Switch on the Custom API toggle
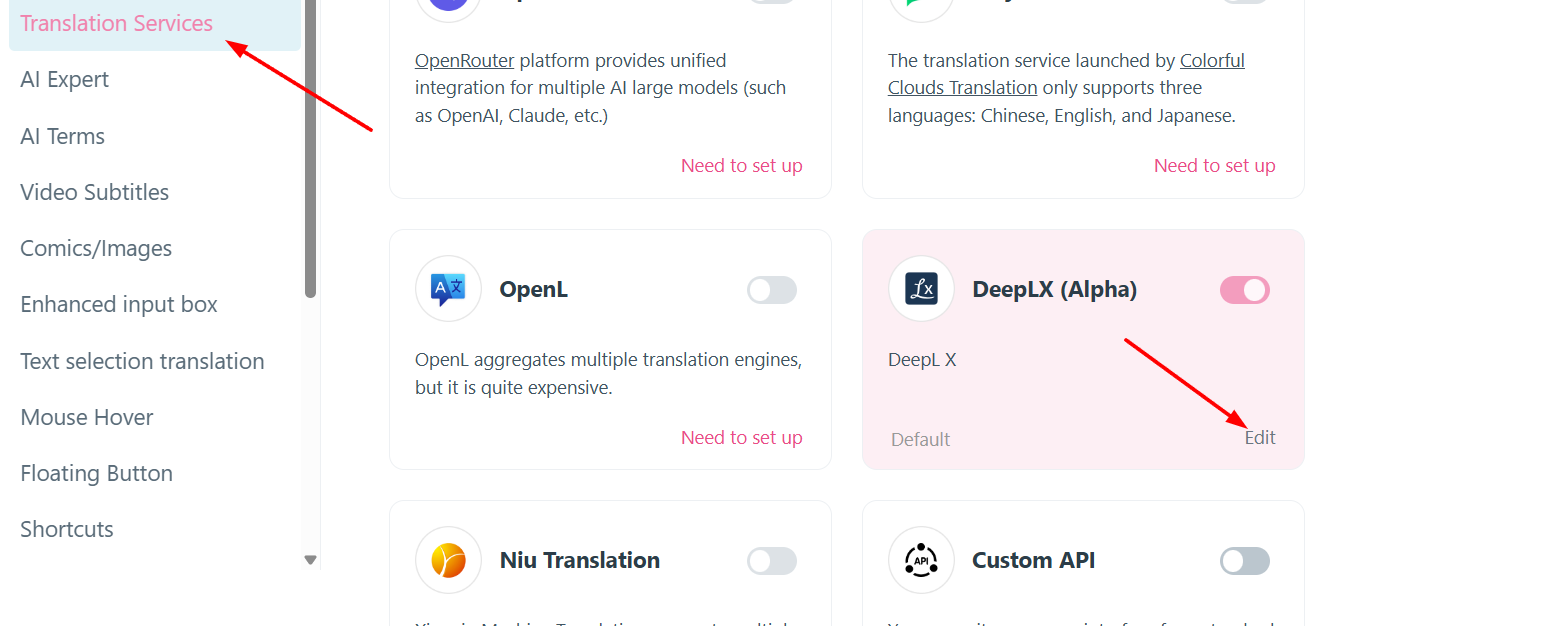The width and height of the screenshot is (1564, 626). click(x=1245, y=561)
